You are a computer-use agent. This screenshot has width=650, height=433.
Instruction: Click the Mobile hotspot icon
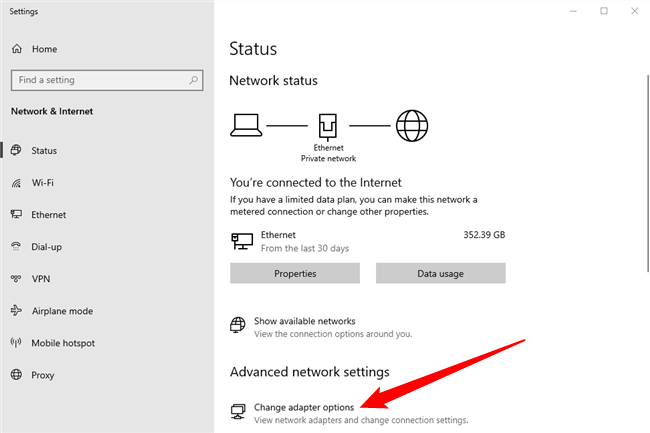17,343
